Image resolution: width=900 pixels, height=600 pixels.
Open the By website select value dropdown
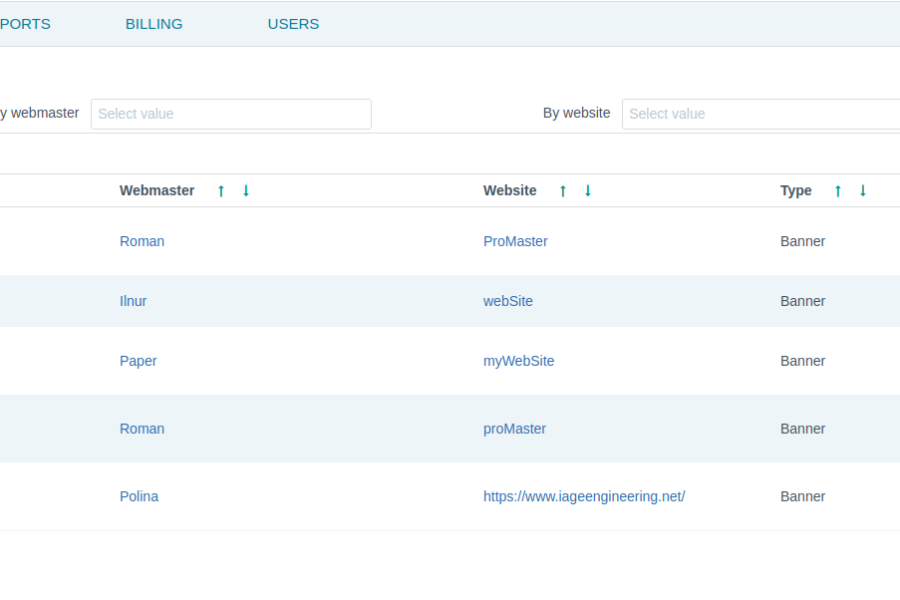tap(761, 114)
